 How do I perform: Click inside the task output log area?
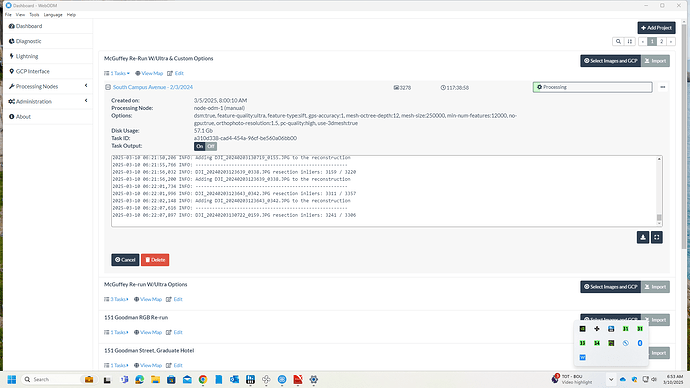384,191
